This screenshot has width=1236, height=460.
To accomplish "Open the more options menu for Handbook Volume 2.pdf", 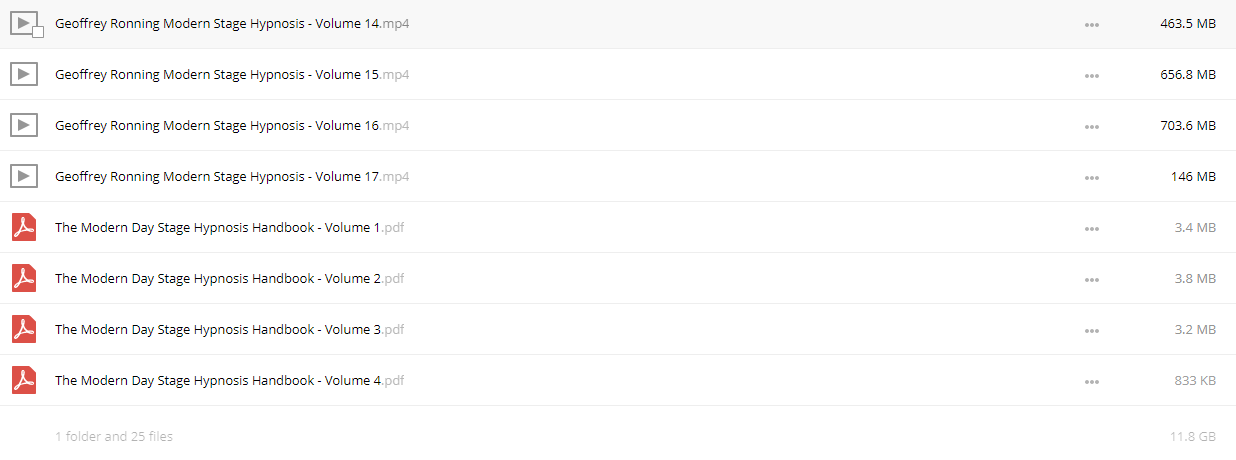I will coord(1092,279).
